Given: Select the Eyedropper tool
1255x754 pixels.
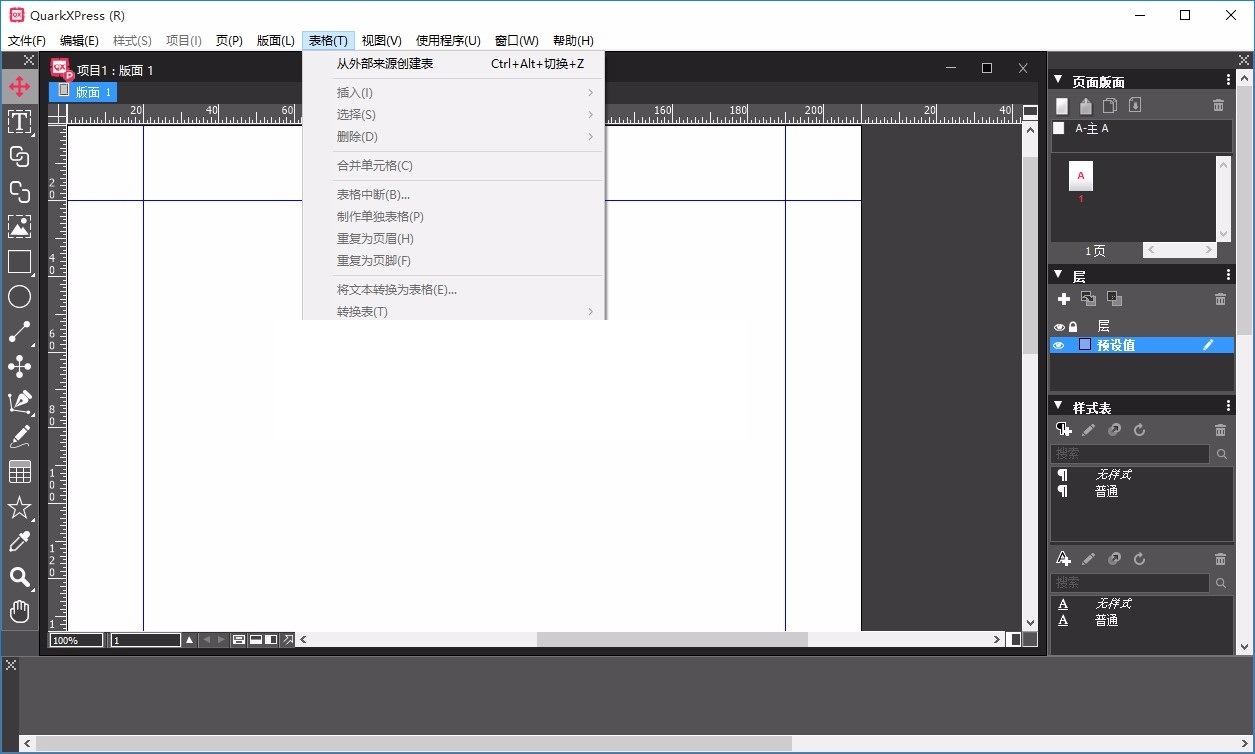Looking at the screenshot, I should coord(19,542).
